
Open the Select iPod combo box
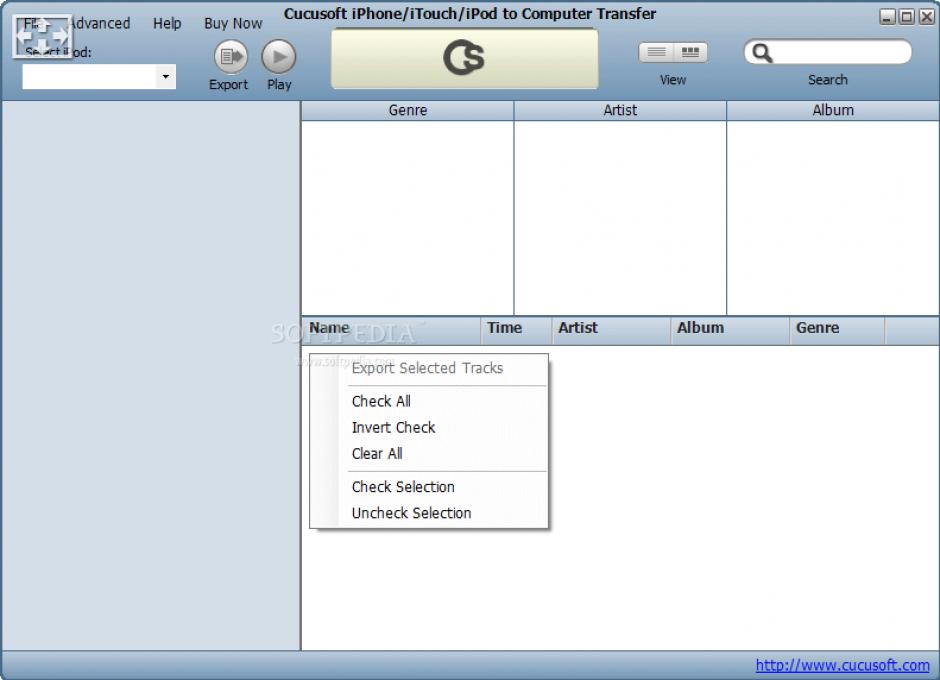pyautogui.click(x=99, y=77)
